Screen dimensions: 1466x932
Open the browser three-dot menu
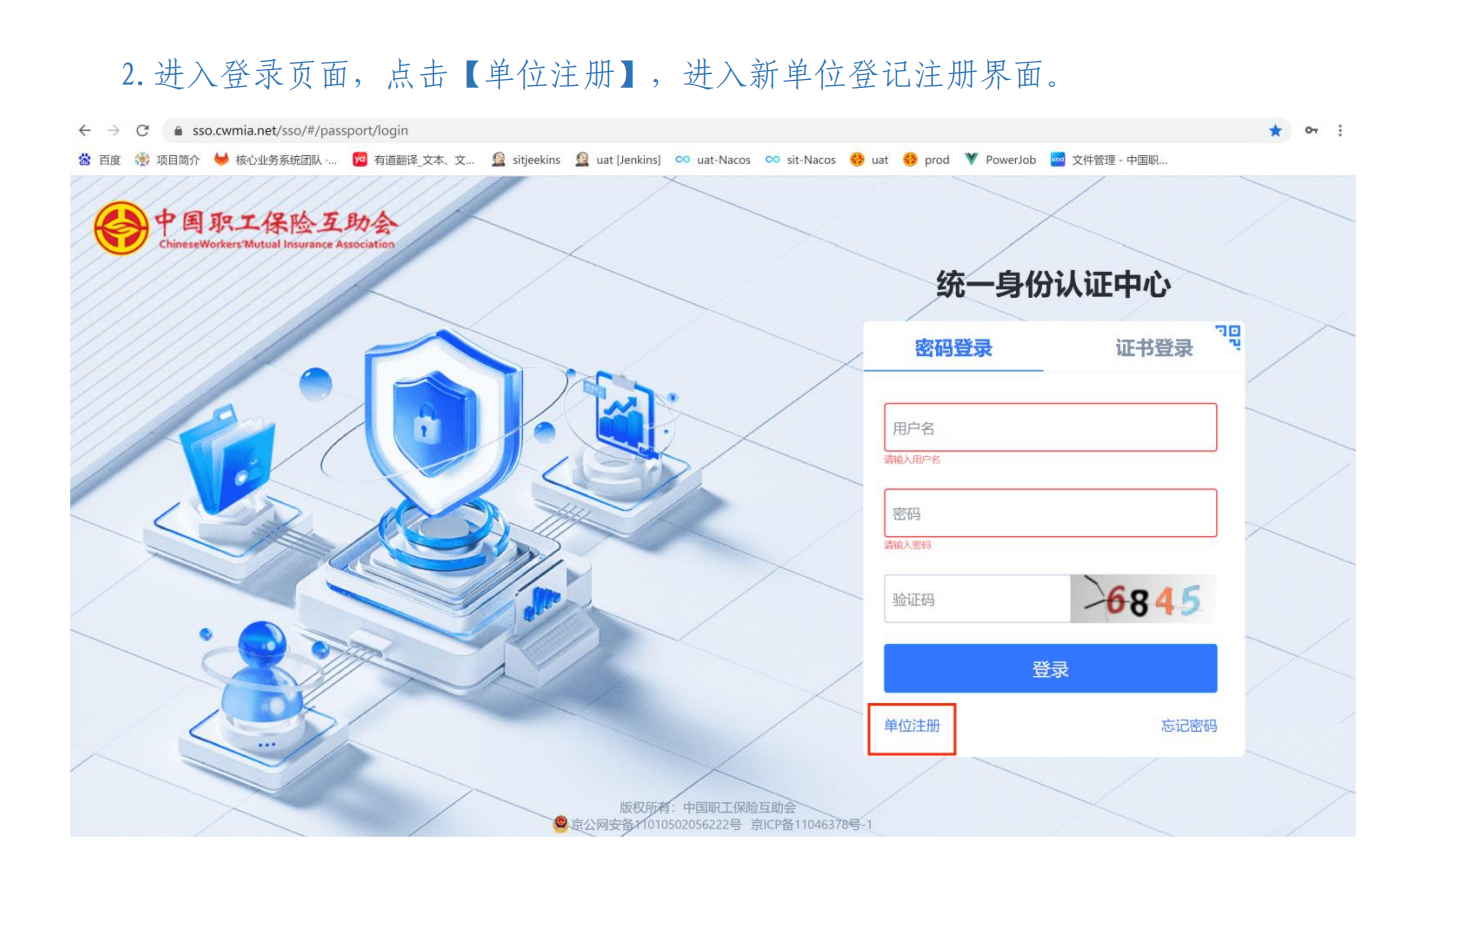click(x=1340, y=130)
